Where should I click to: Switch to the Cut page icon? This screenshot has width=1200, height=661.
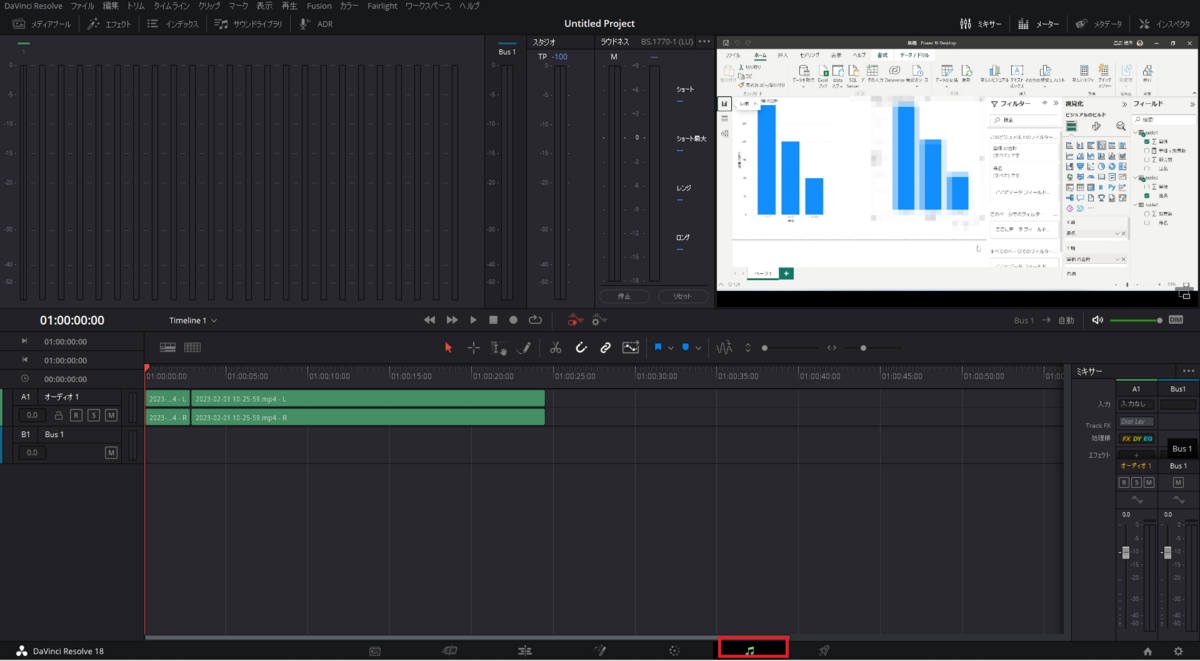(x=450, y=650)
